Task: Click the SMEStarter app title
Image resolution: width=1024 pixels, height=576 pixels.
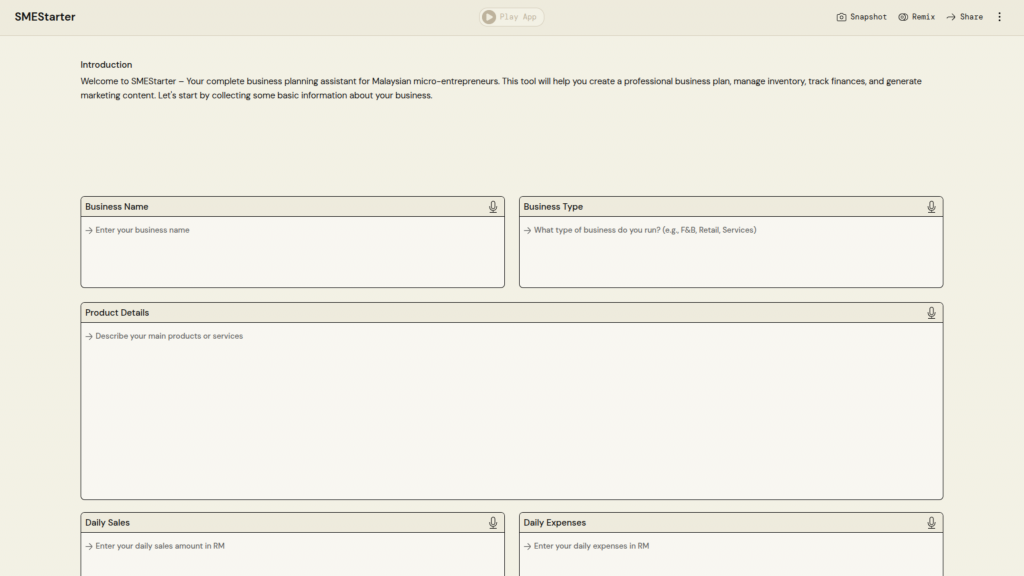Action: pos(45,17)
